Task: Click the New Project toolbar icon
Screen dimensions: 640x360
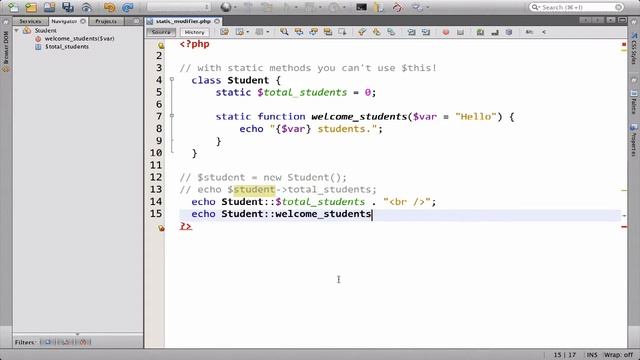Action: point(31,7)
